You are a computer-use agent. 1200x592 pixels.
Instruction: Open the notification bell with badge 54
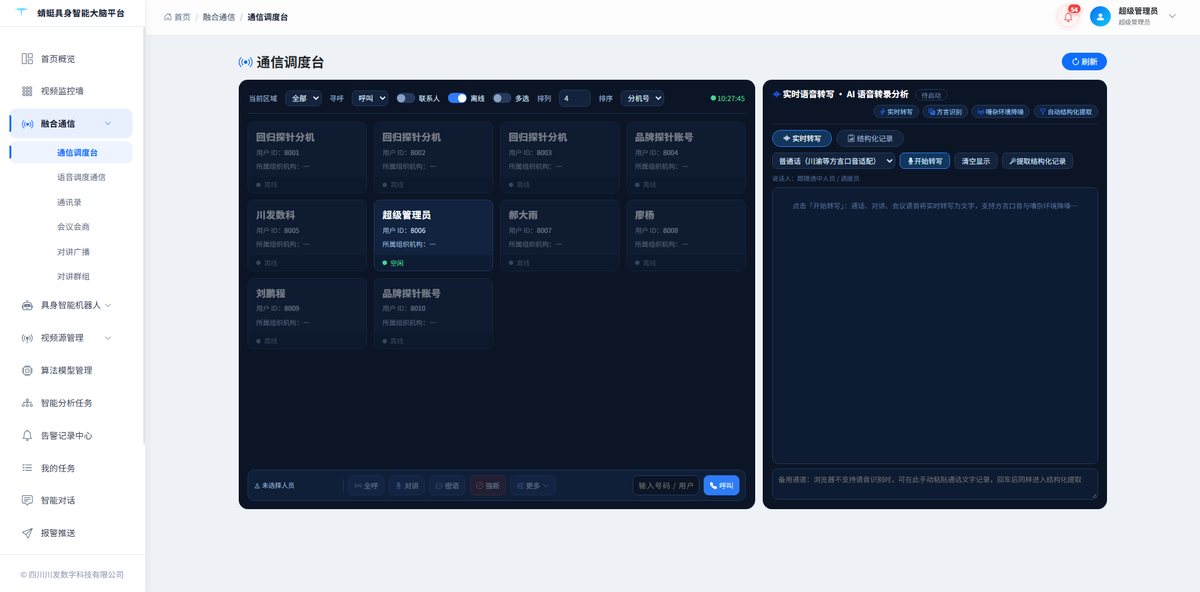1068,16
